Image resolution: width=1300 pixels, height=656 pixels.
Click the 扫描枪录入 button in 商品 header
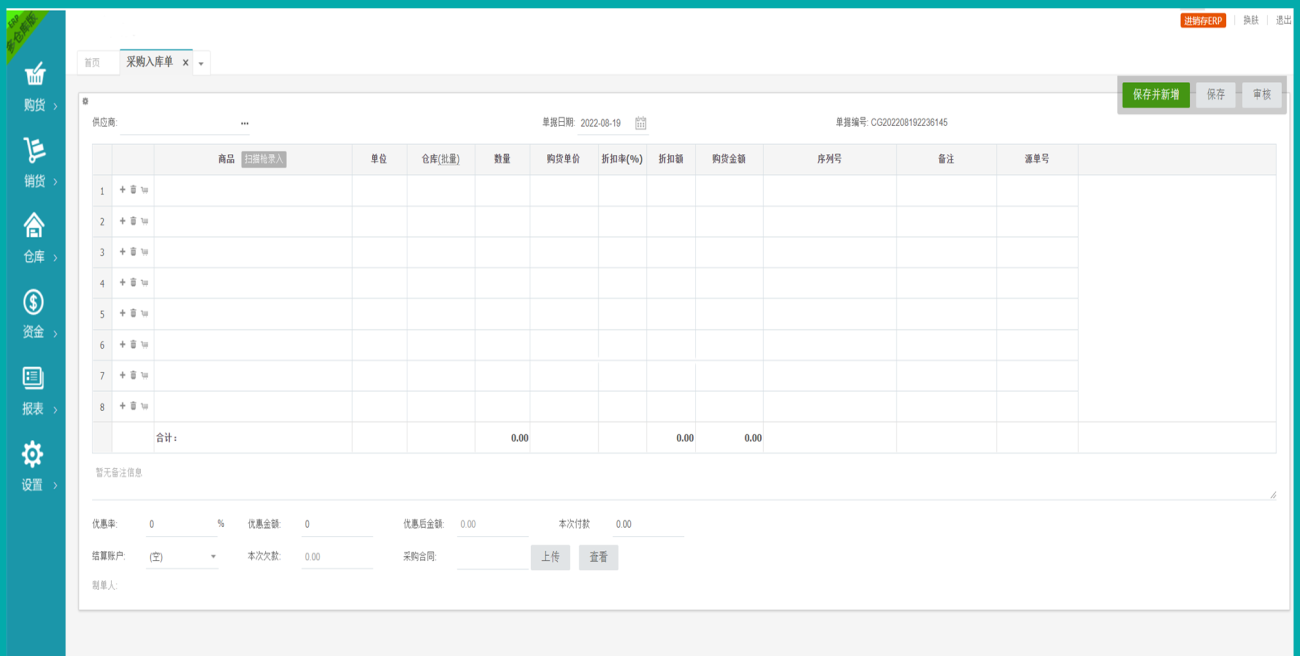point(264,159)
